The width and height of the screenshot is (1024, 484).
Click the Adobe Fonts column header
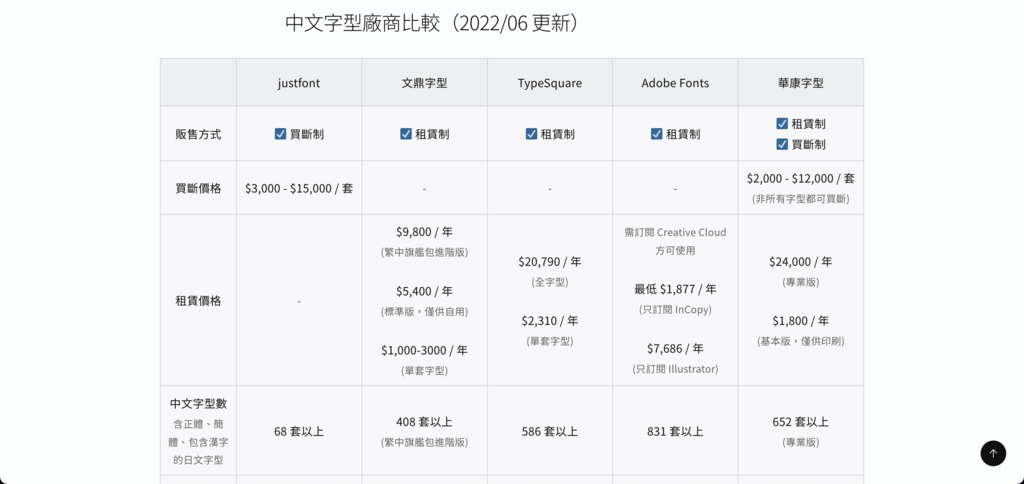pos(675,83)
